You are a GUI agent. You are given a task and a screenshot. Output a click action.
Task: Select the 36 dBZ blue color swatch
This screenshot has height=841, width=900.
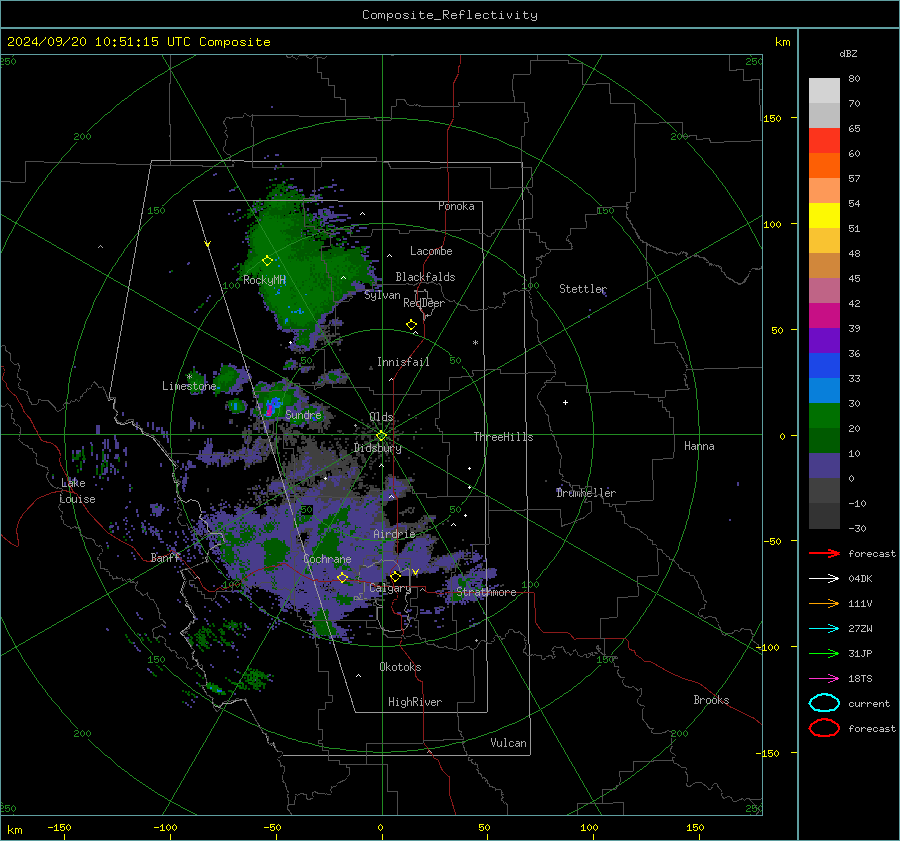[824, 365]
